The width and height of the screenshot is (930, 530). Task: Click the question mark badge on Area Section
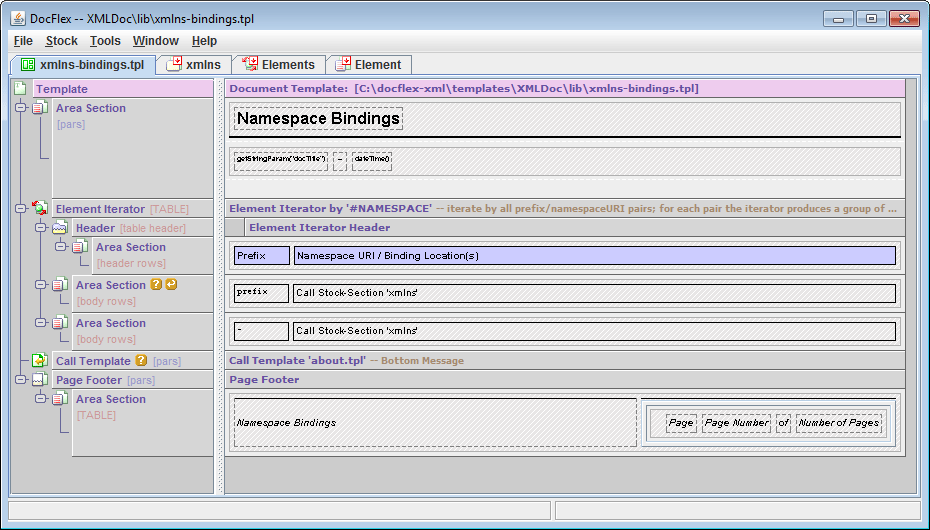tap(156, 285)
